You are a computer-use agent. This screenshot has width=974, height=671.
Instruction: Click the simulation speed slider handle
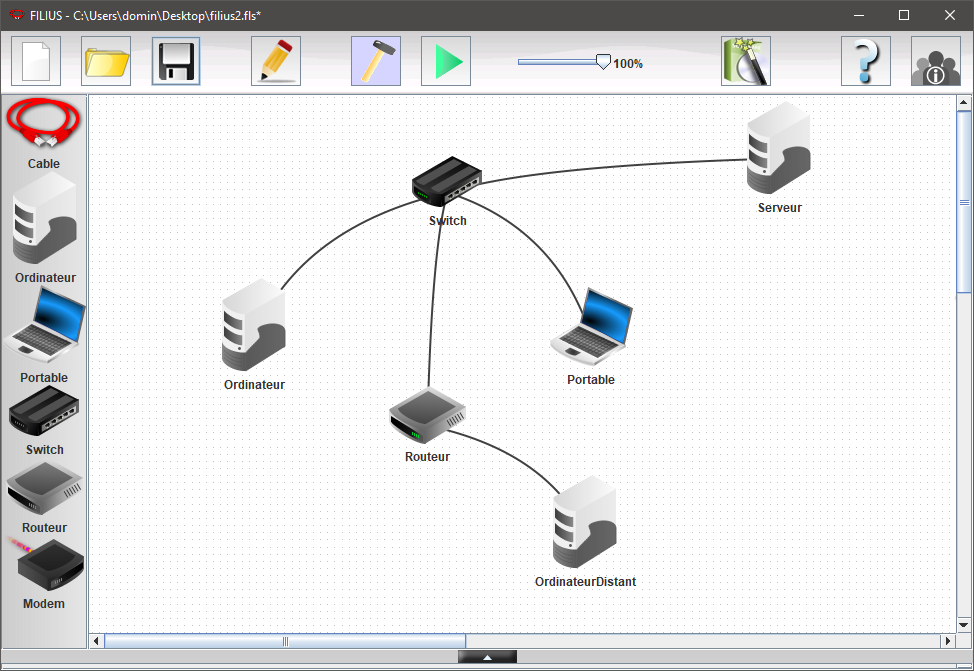[603, 62]
